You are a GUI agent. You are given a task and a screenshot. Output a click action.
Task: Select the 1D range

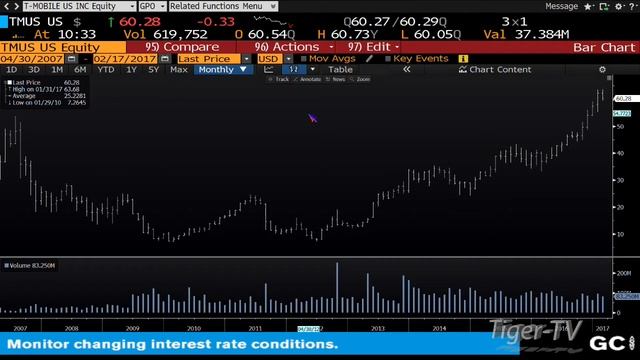pyautogui.click(x=11, y=70)
